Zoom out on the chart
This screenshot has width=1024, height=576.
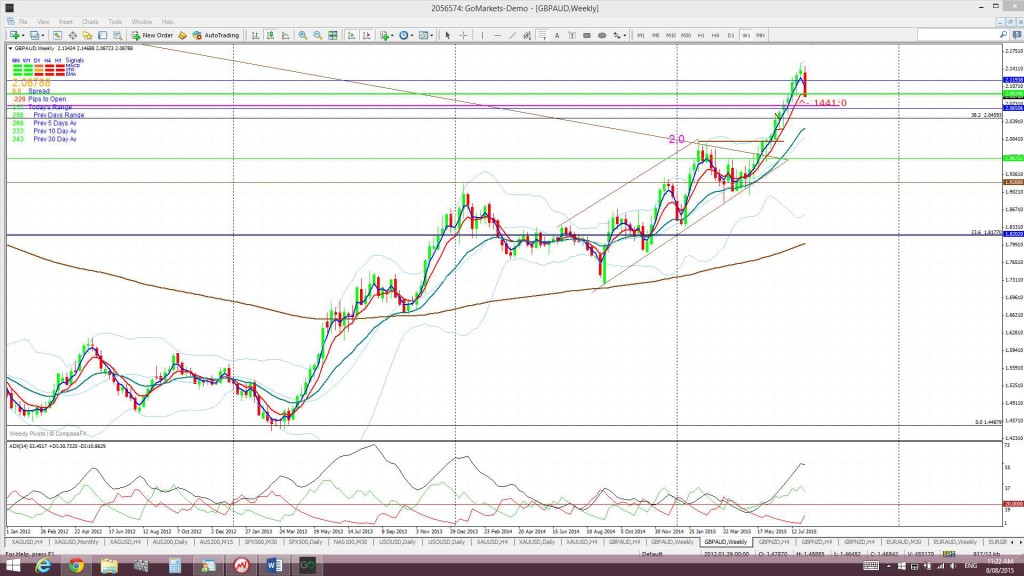tap(317, 35)
